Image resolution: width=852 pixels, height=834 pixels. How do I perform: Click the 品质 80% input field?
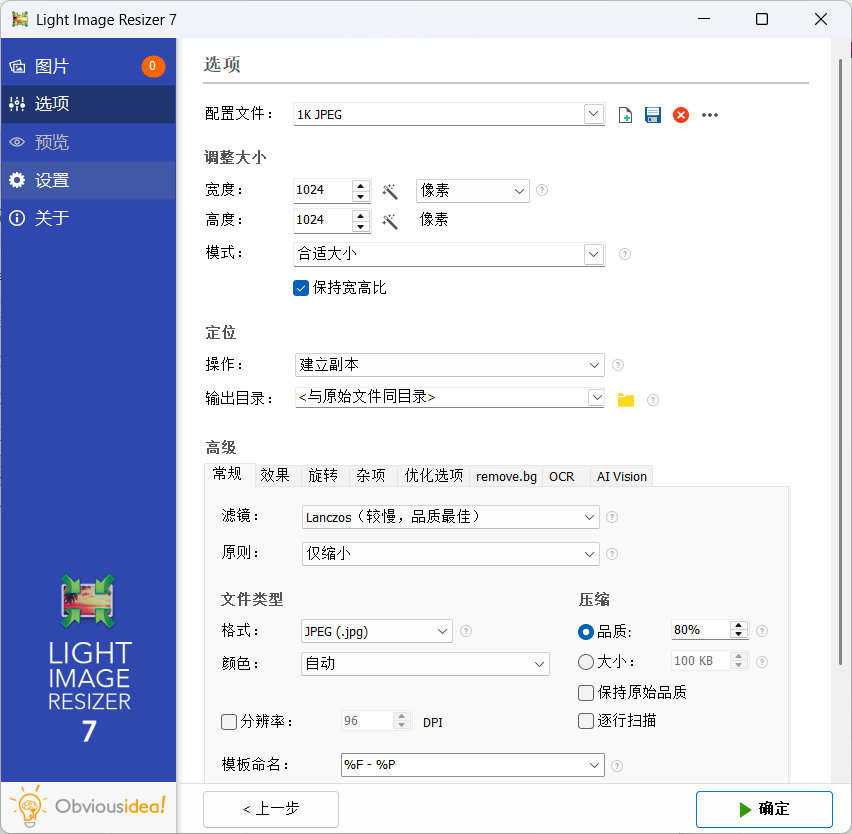coord(700,630)
